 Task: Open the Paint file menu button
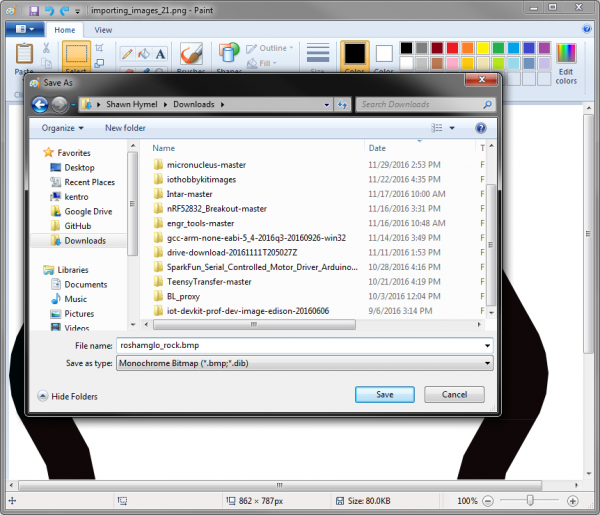(x=24, y=29)
